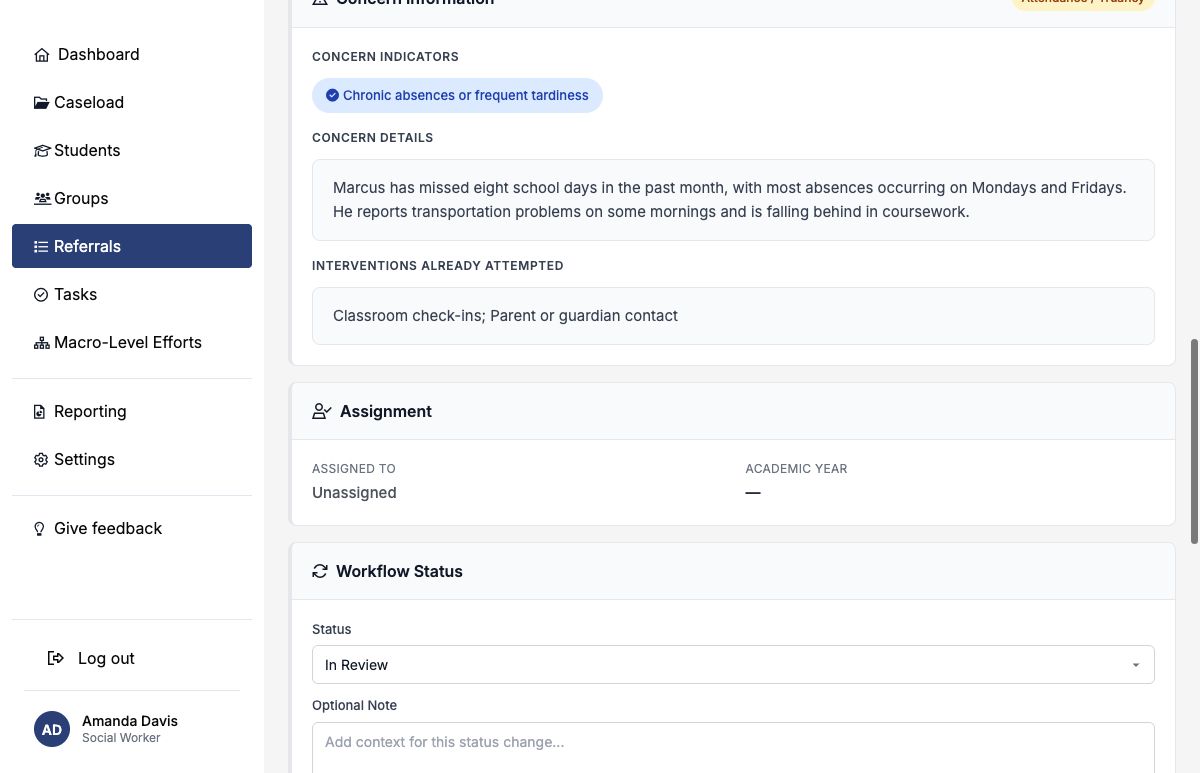Click the Tasks checkmark circle icon
The height and width of the screenshot is (773, 1200).
(x=41, y=295)
